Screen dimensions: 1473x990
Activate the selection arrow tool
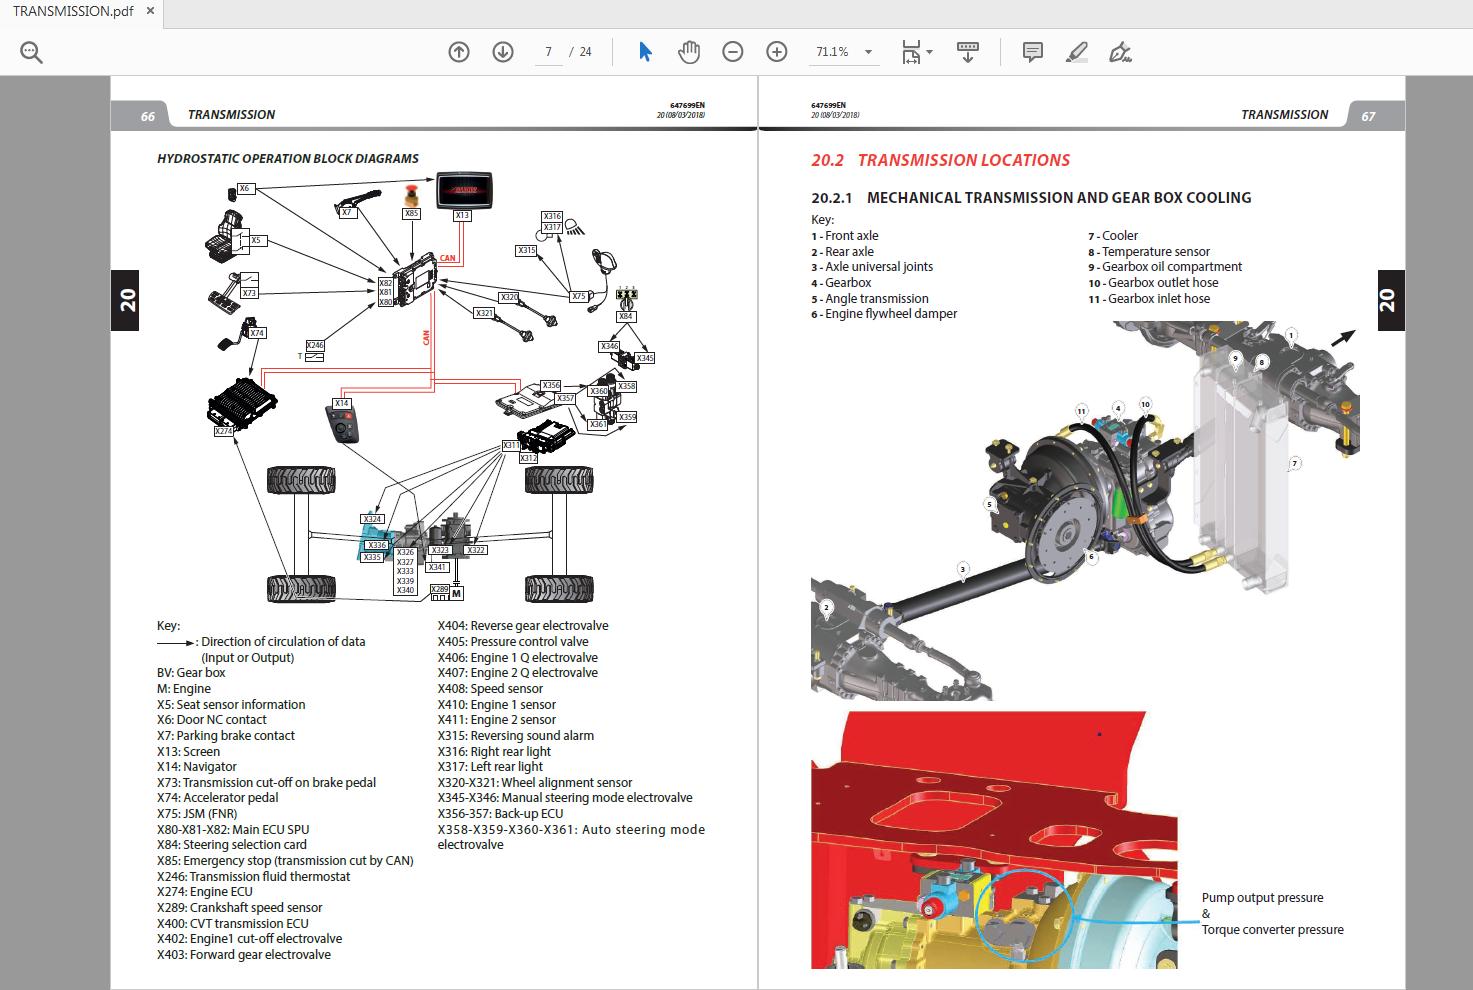(645, 52)
